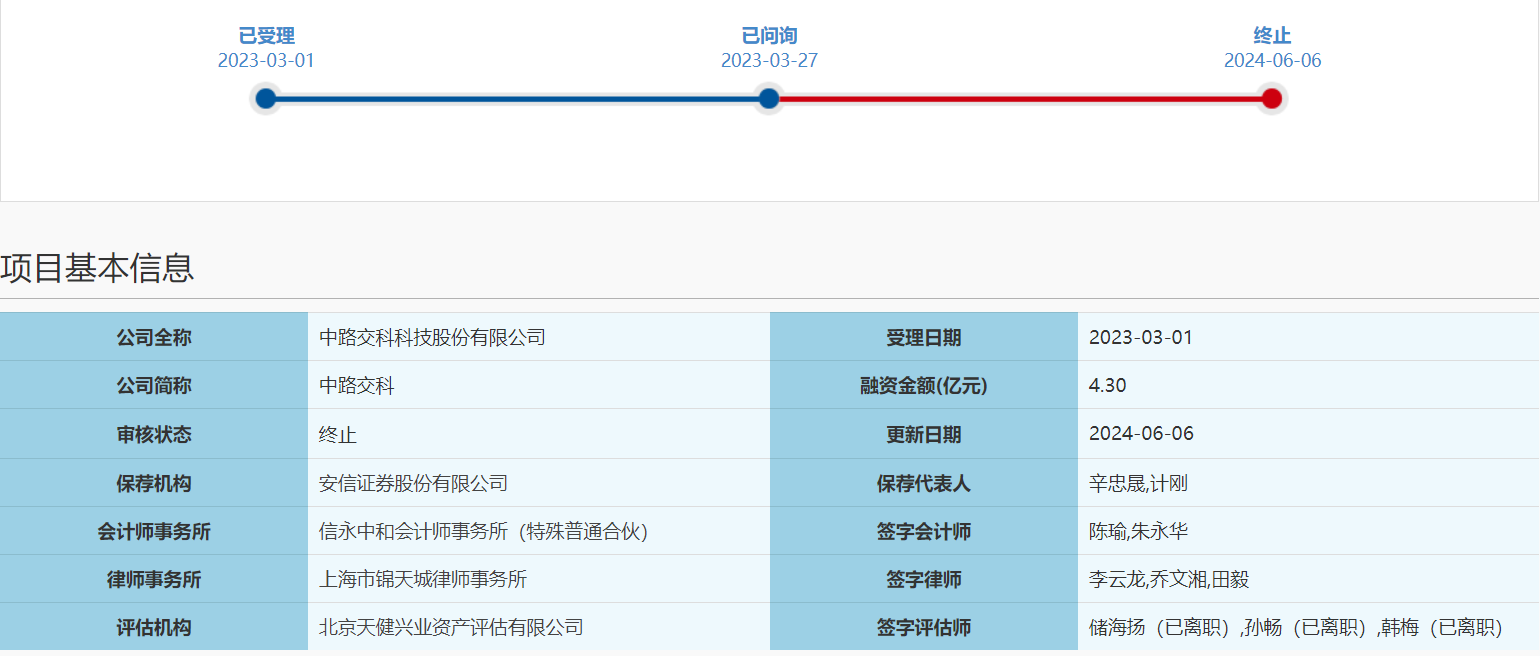
Task: Select the 已问询 stage label
Action: [769, 36]
